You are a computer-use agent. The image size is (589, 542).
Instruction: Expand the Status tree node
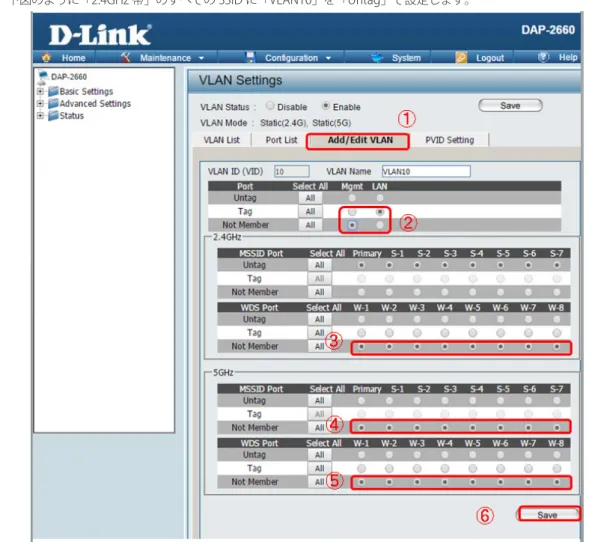(x=40, y=115)
